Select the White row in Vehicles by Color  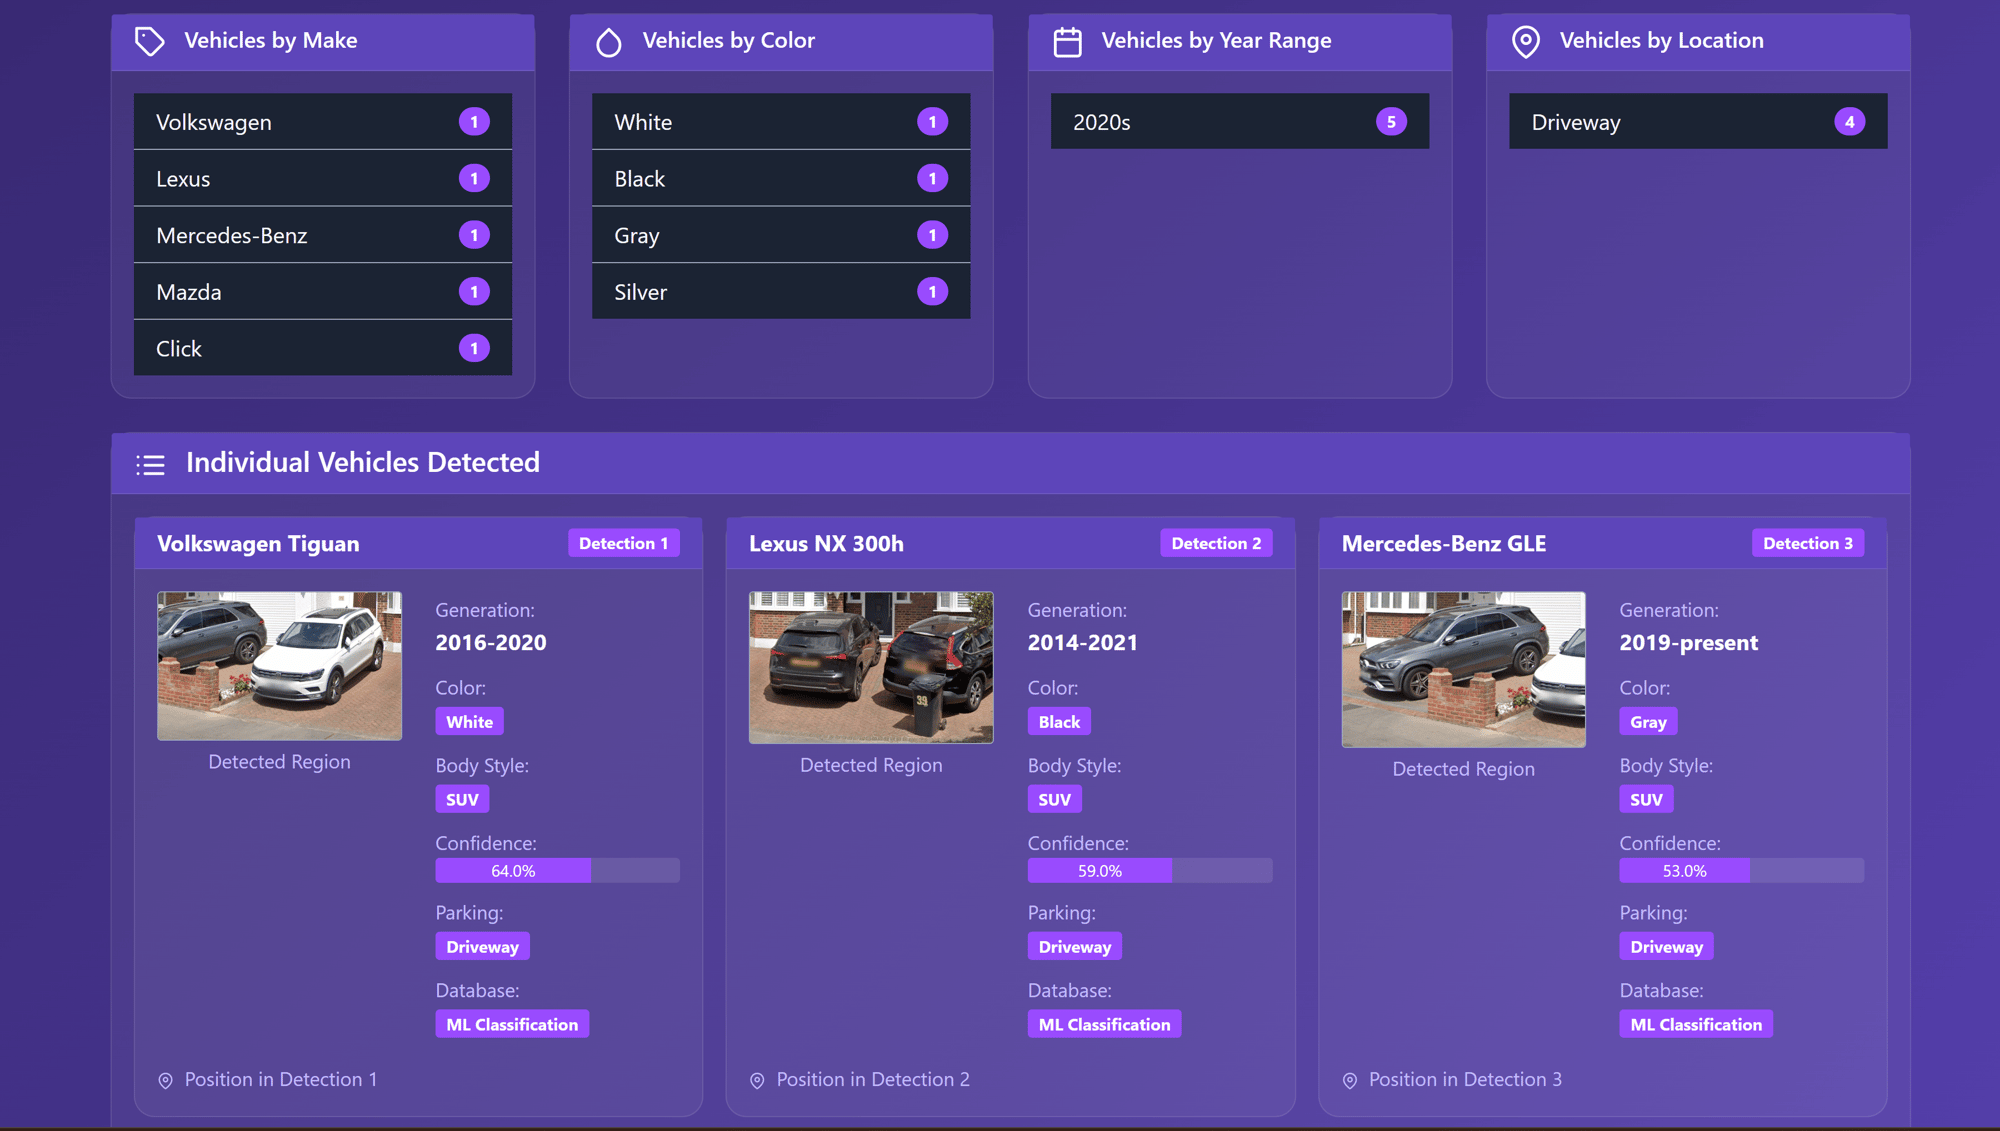click(x=781, y=122)
